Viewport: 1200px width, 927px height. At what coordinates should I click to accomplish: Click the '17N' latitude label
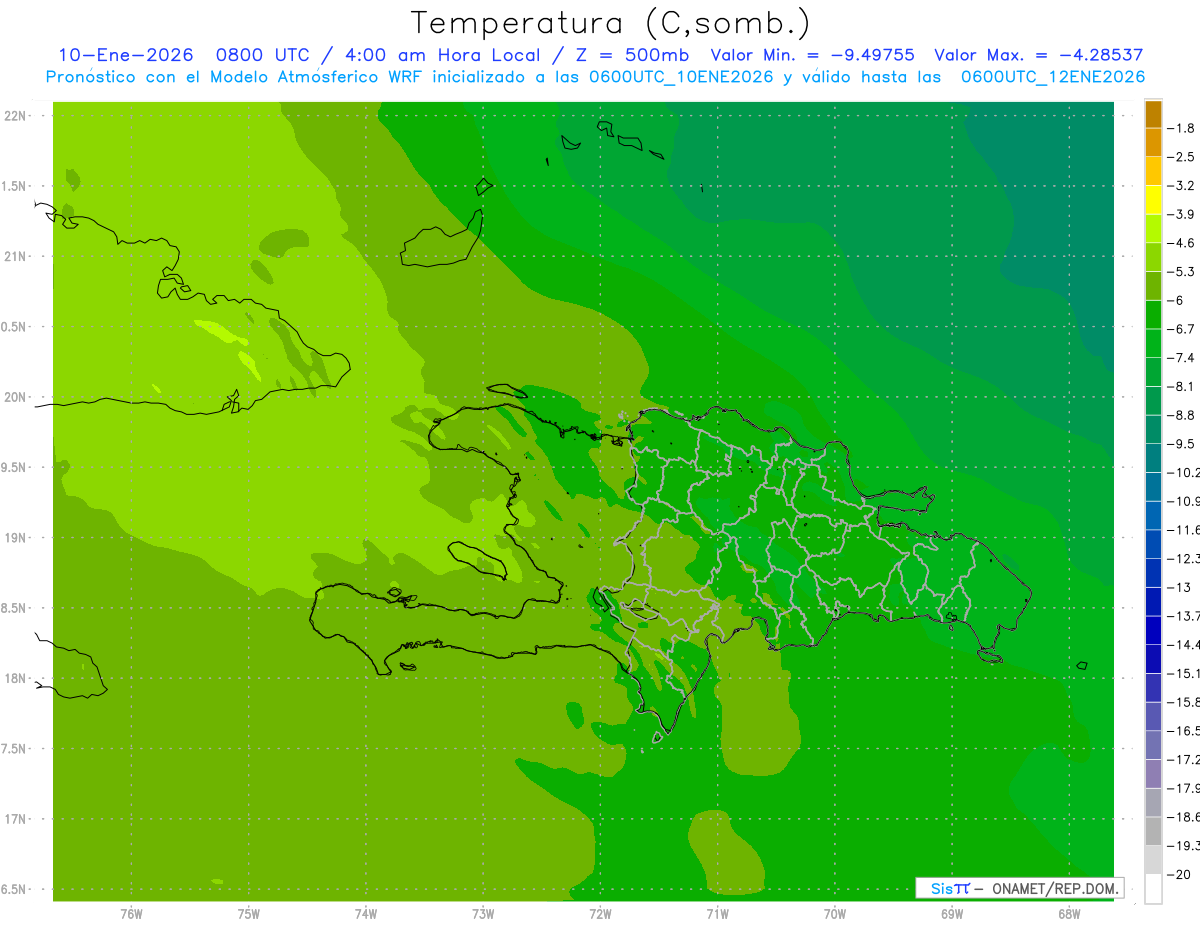pyautogui.click(x=15, y=819)
